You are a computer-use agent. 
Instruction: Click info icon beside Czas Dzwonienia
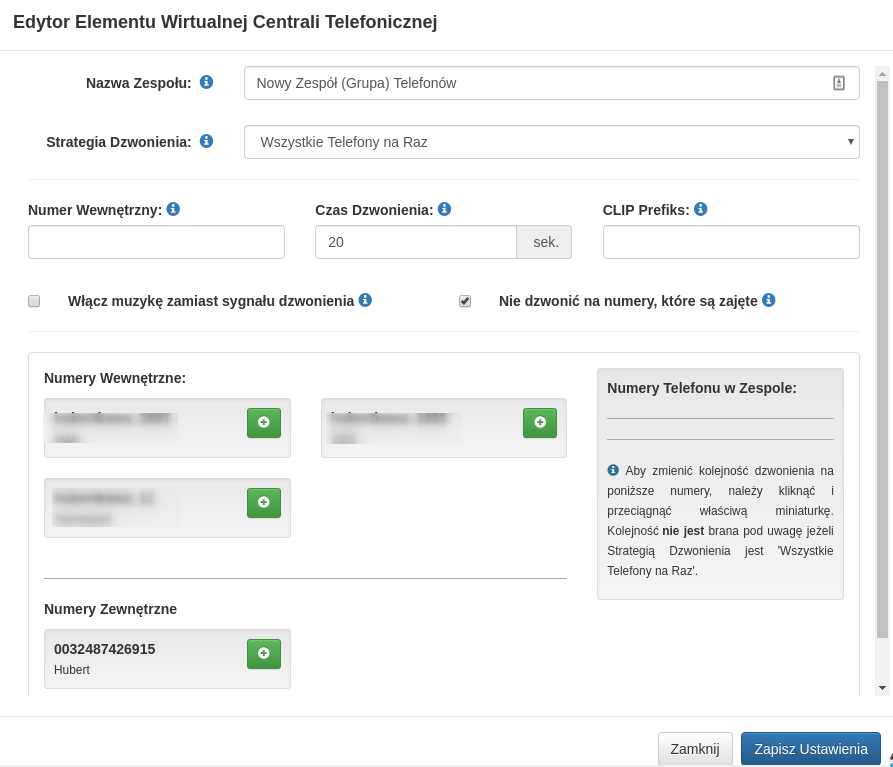(x=444, y=209)
